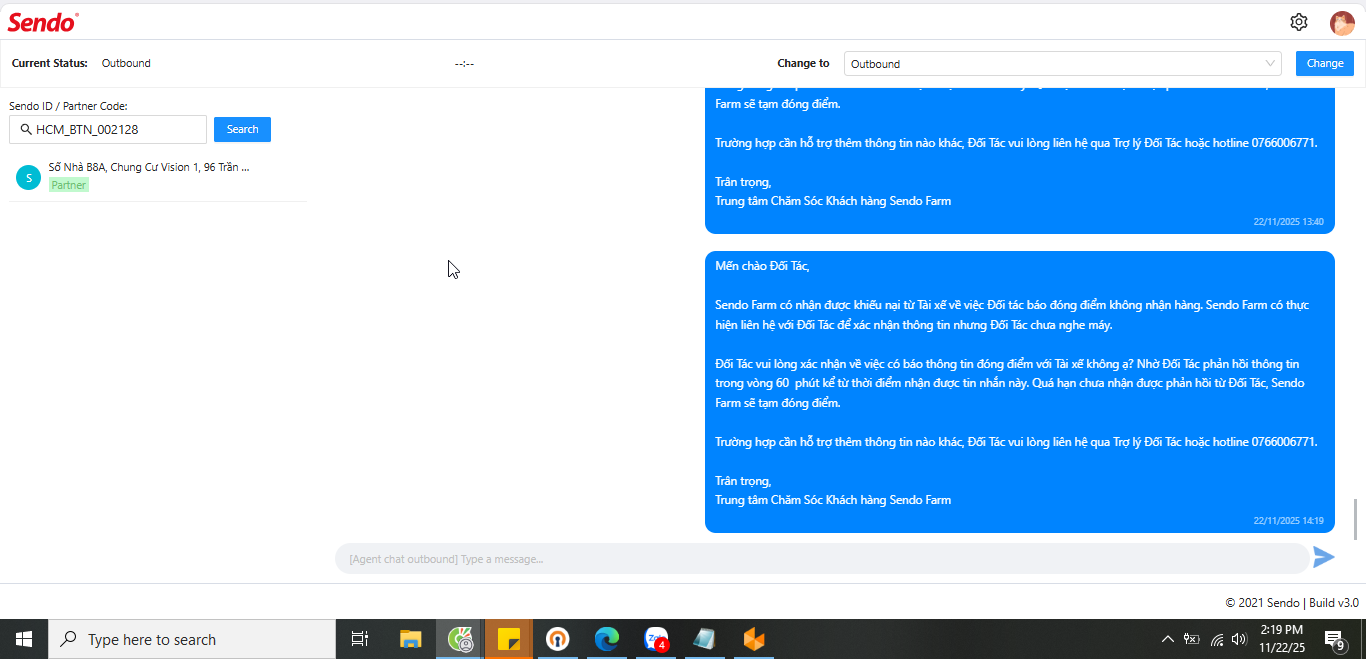Viewport: 1366px width, 659px height.
Task: Open the orange hexagon app on the taskbar
Action: click(x=754, y=639)
